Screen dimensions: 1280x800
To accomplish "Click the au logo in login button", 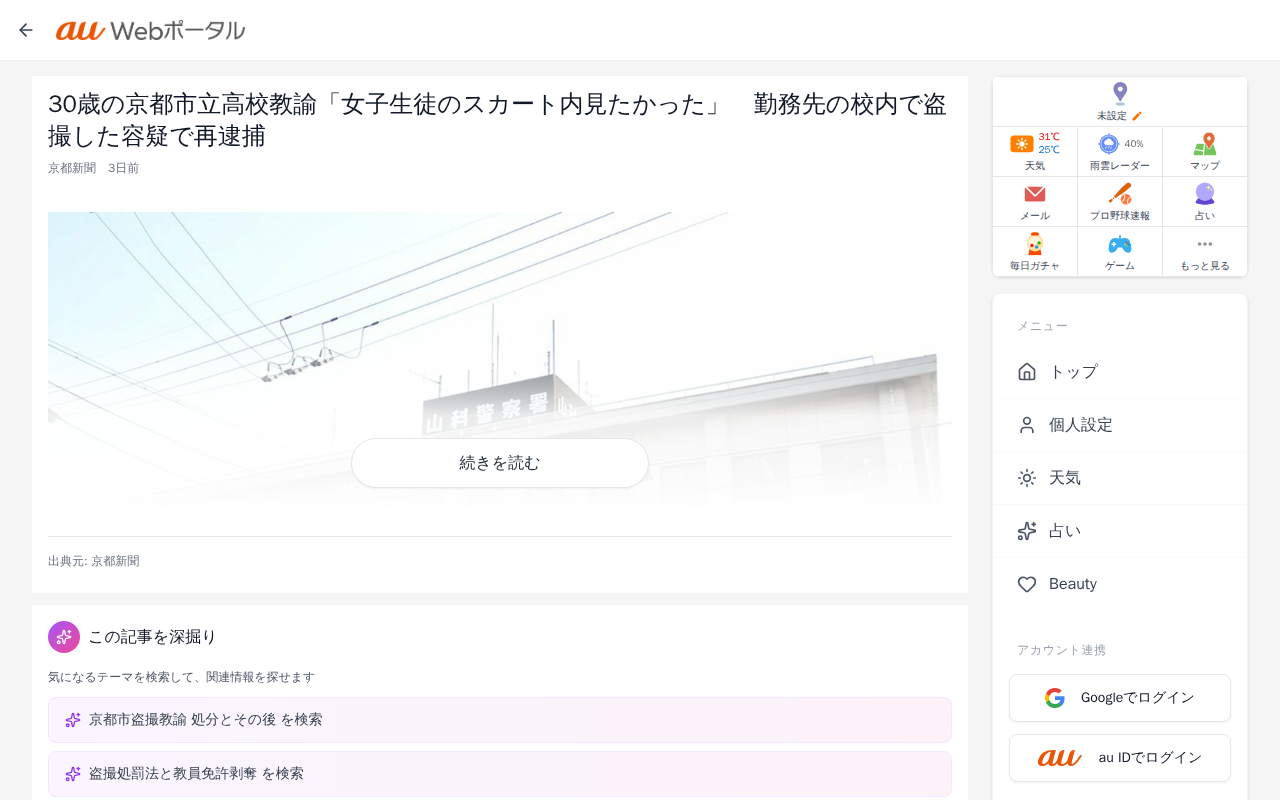I will 1060,758.
